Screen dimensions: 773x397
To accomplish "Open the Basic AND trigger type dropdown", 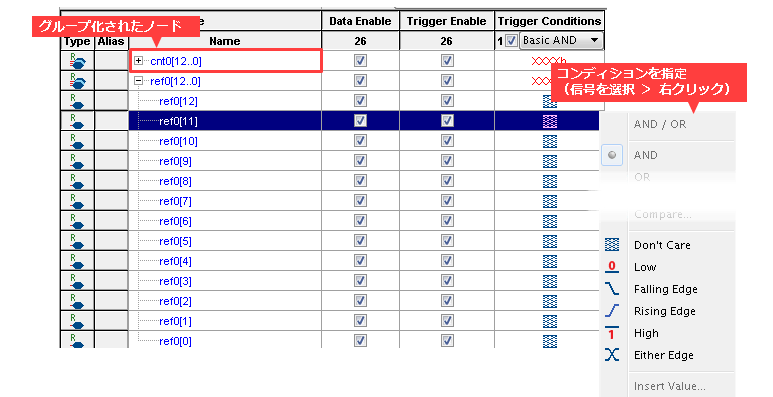I will tap(561, 40).
